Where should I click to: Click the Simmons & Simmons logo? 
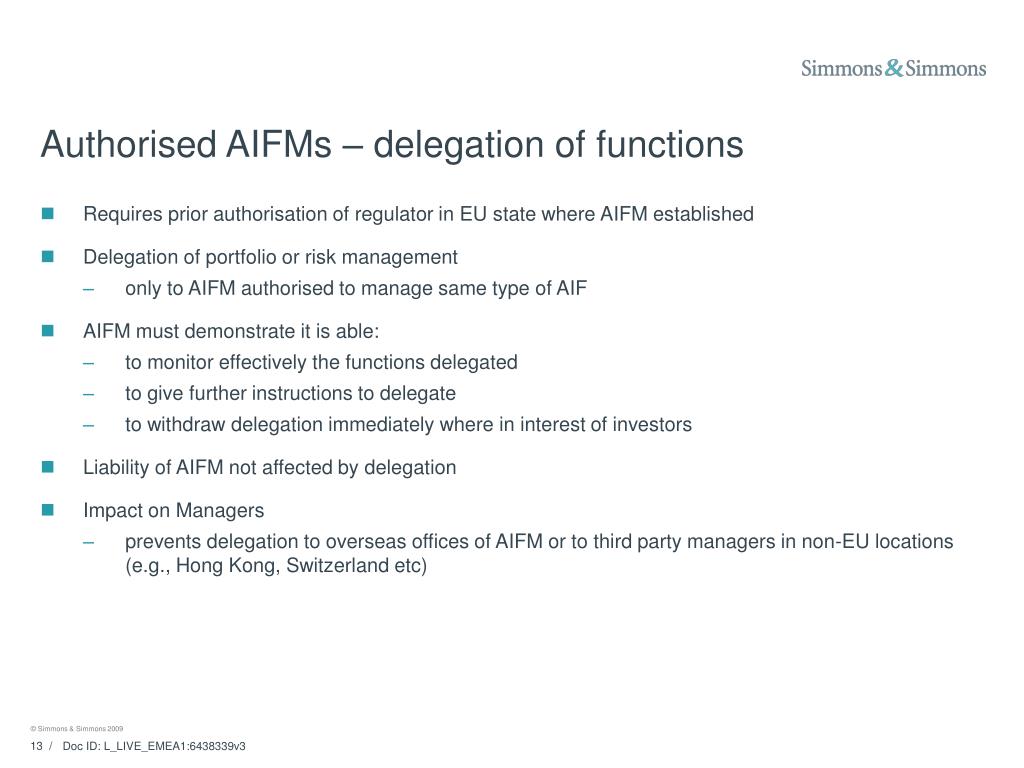[x=893, y=68]
